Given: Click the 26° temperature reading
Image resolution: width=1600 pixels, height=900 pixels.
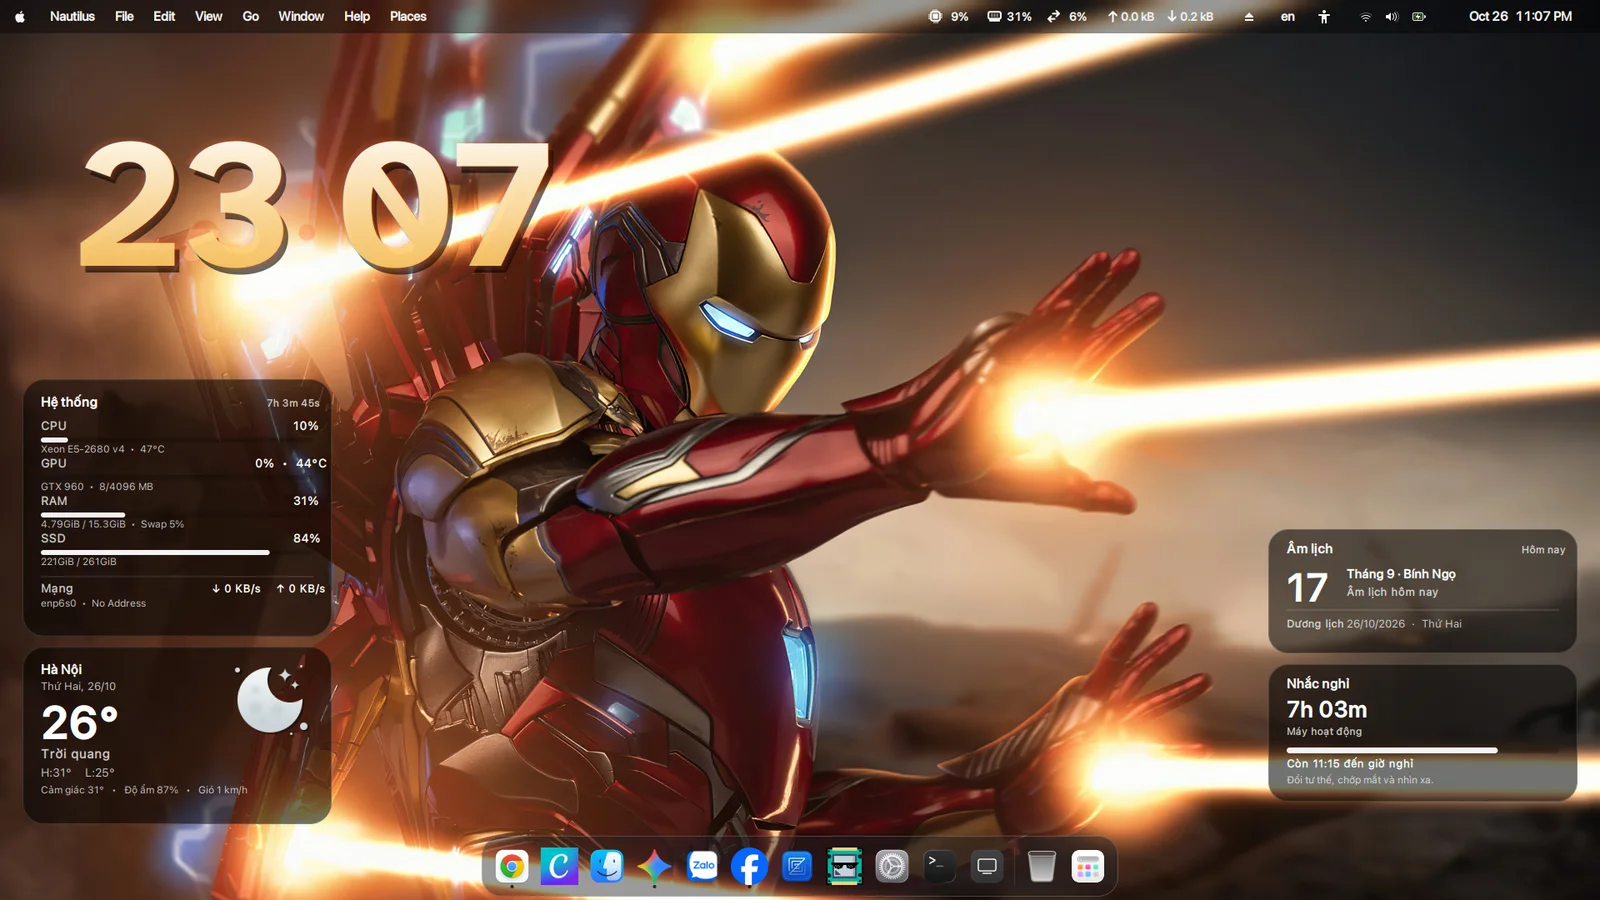Looking at the screenshot, I should [80, 723].
